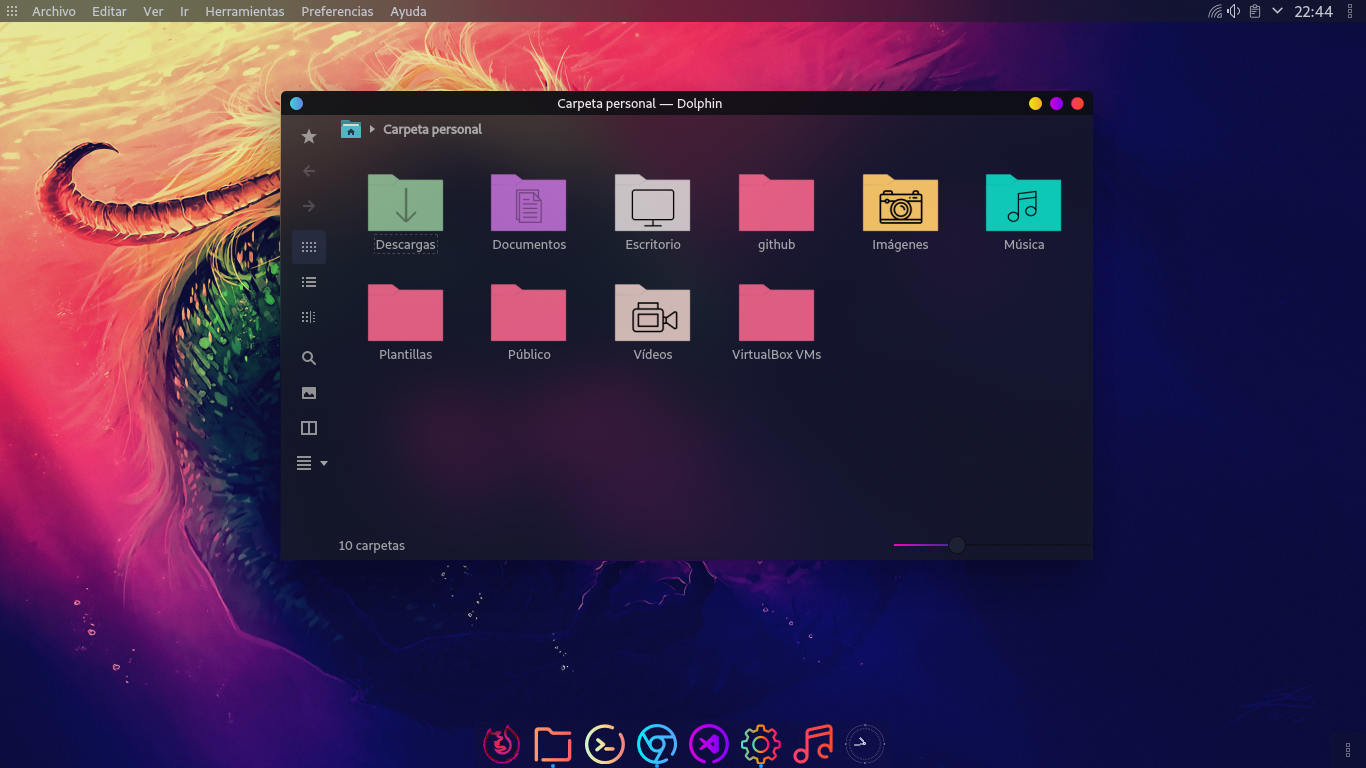Screen dimensions: 1366x768
Task: Select the Escritorio folder
Action: click(653, 212)
